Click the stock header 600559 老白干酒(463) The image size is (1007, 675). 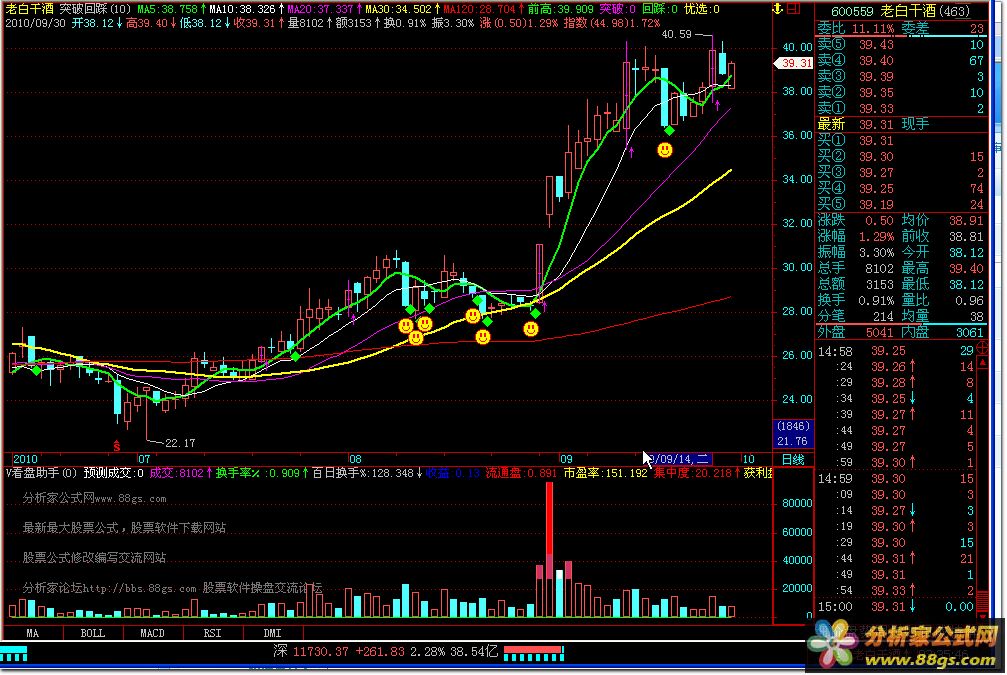pyautogui.click(x=900, y=11)
